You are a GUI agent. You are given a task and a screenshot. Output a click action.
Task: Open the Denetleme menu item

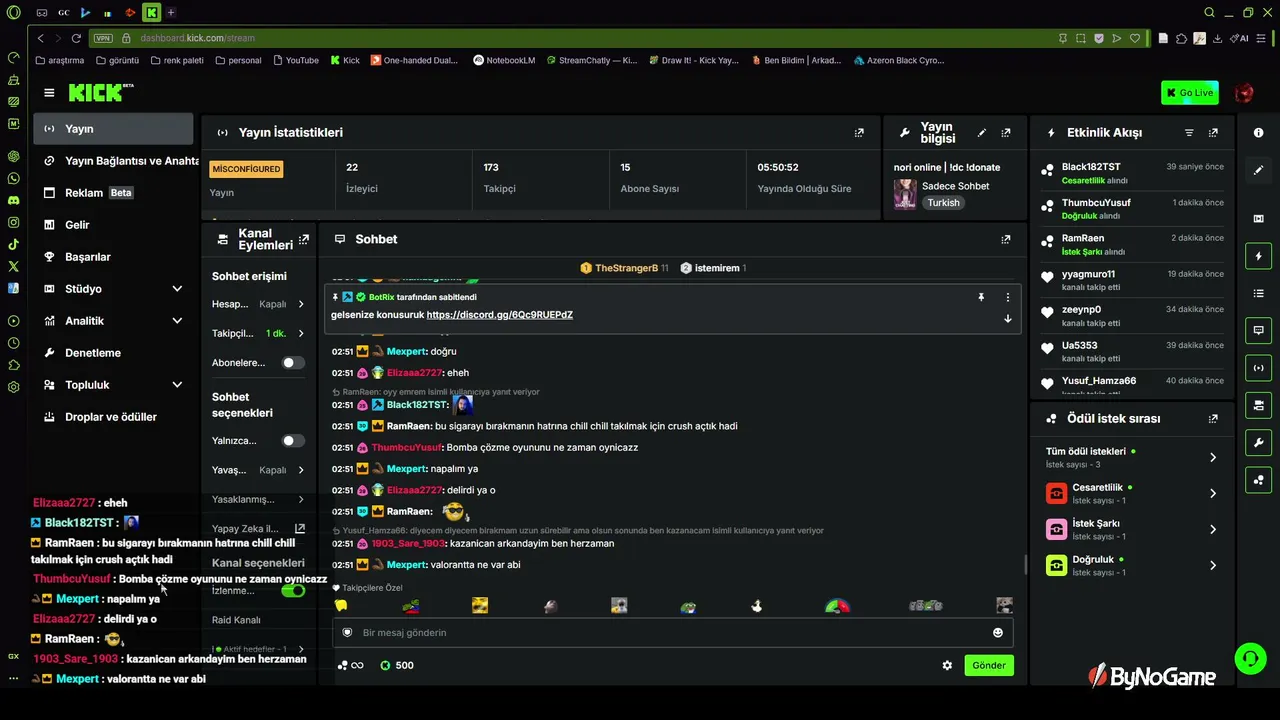click(113, 353)
